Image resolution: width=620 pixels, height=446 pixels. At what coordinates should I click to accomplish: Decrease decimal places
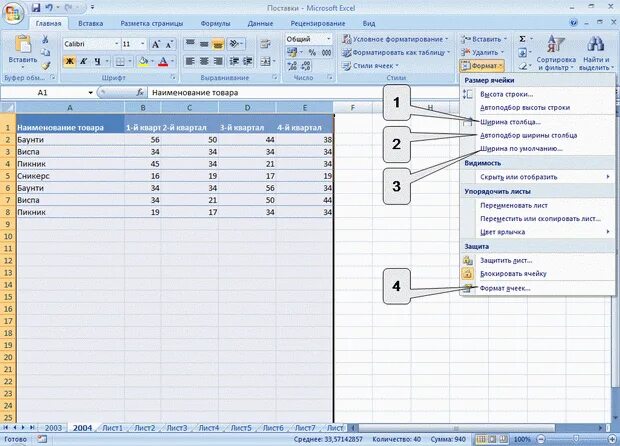306,66
